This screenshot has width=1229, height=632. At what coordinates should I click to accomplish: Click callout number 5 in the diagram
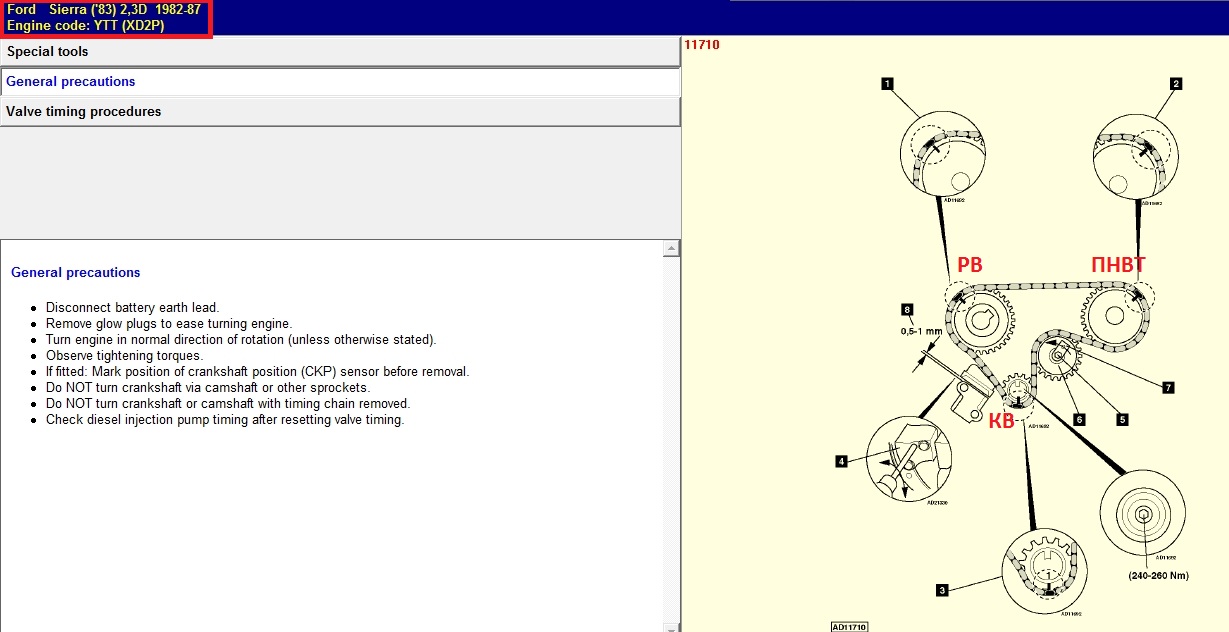[x=1122, y=420]
